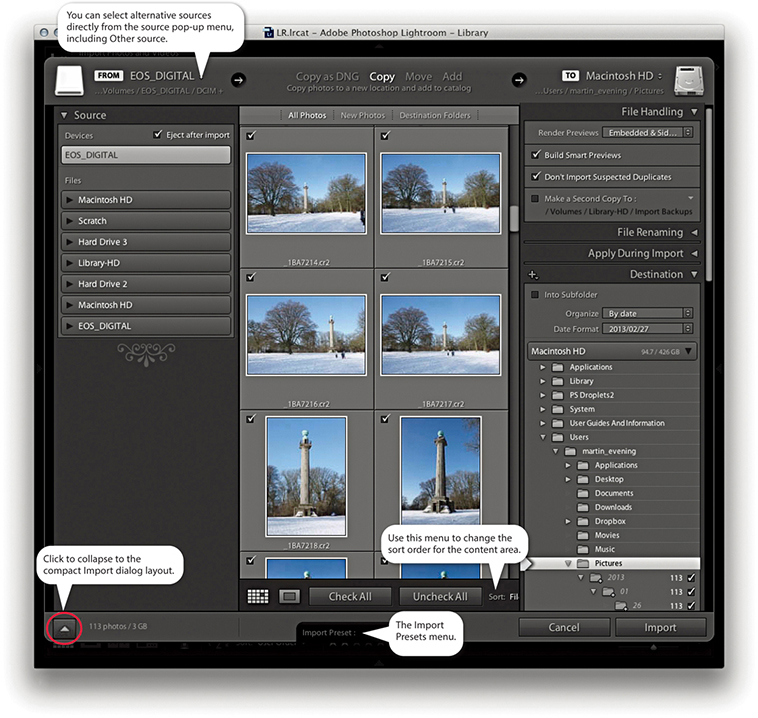This screenshot has height=718, width=758.
Task: Click the Movies folder icon
Action: tap(583, 535)
